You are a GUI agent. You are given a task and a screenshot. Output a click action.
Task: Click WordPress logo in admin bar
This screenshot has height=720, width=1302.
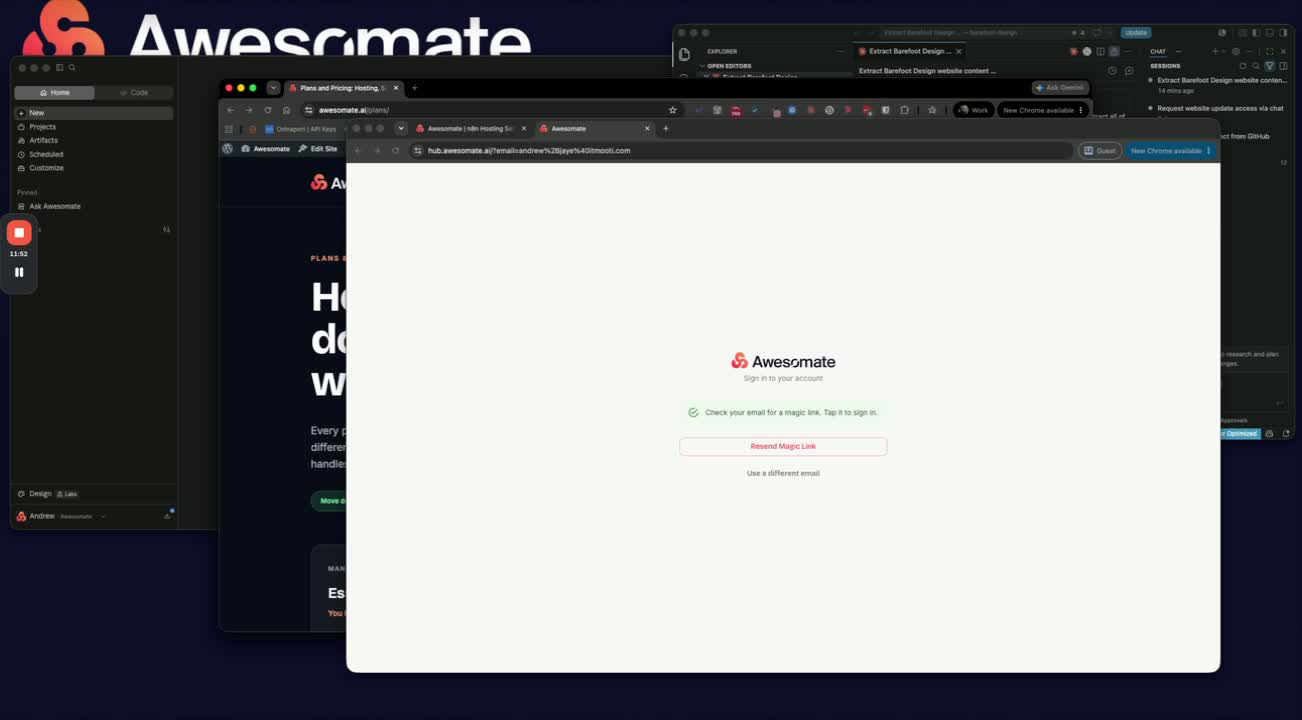(228, 149)
